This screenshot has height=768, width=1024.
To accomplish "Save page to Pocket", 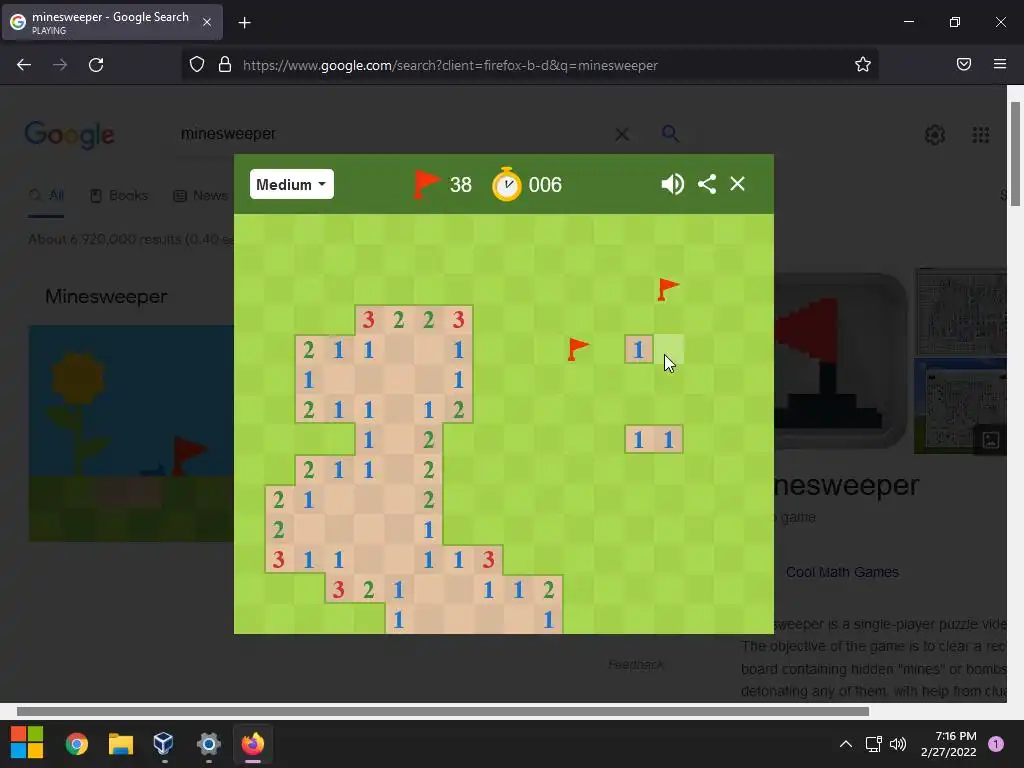I will [x=964, y=64].
